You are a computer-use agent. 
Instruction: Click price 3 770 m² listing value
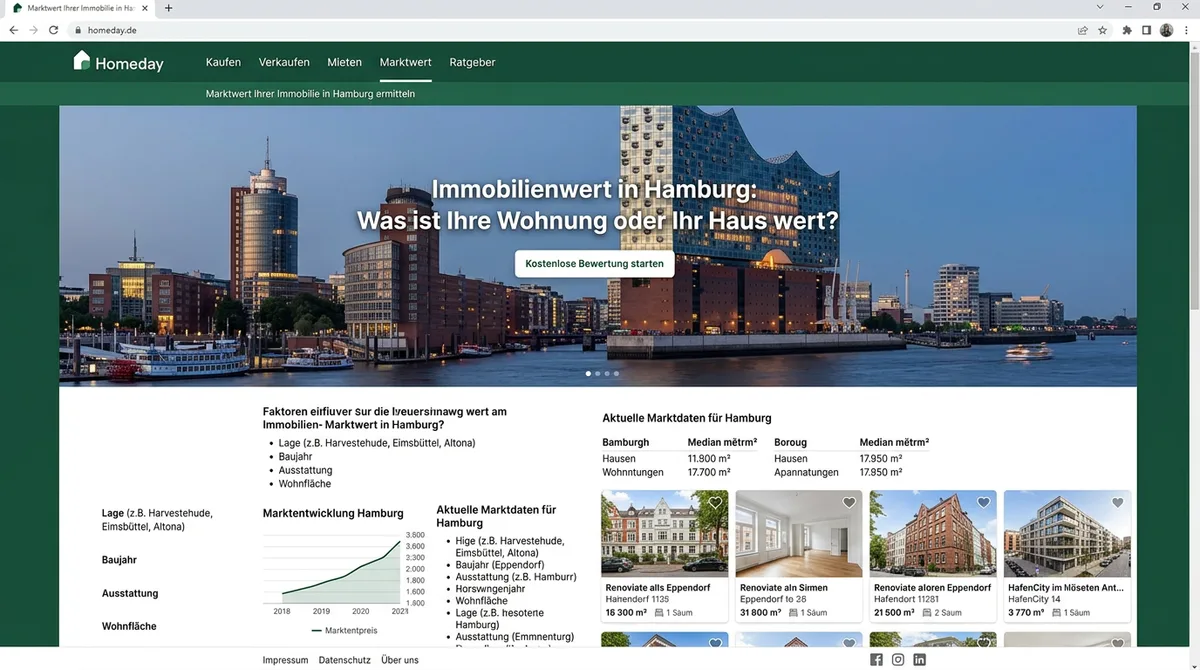click(1026, 612)
